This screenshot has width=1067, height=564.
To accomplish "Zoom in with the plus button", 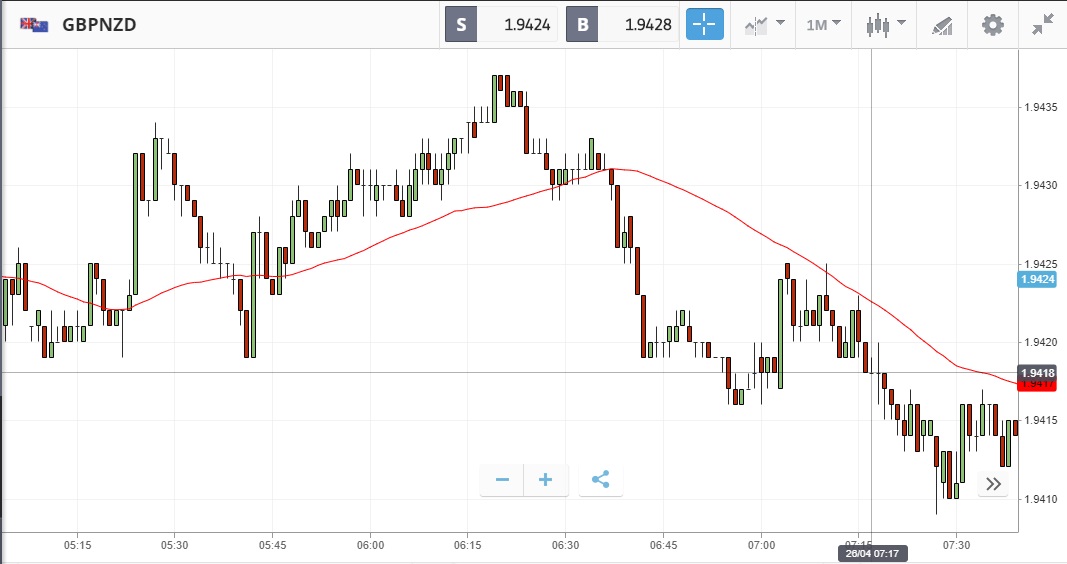I will (546, 480).
